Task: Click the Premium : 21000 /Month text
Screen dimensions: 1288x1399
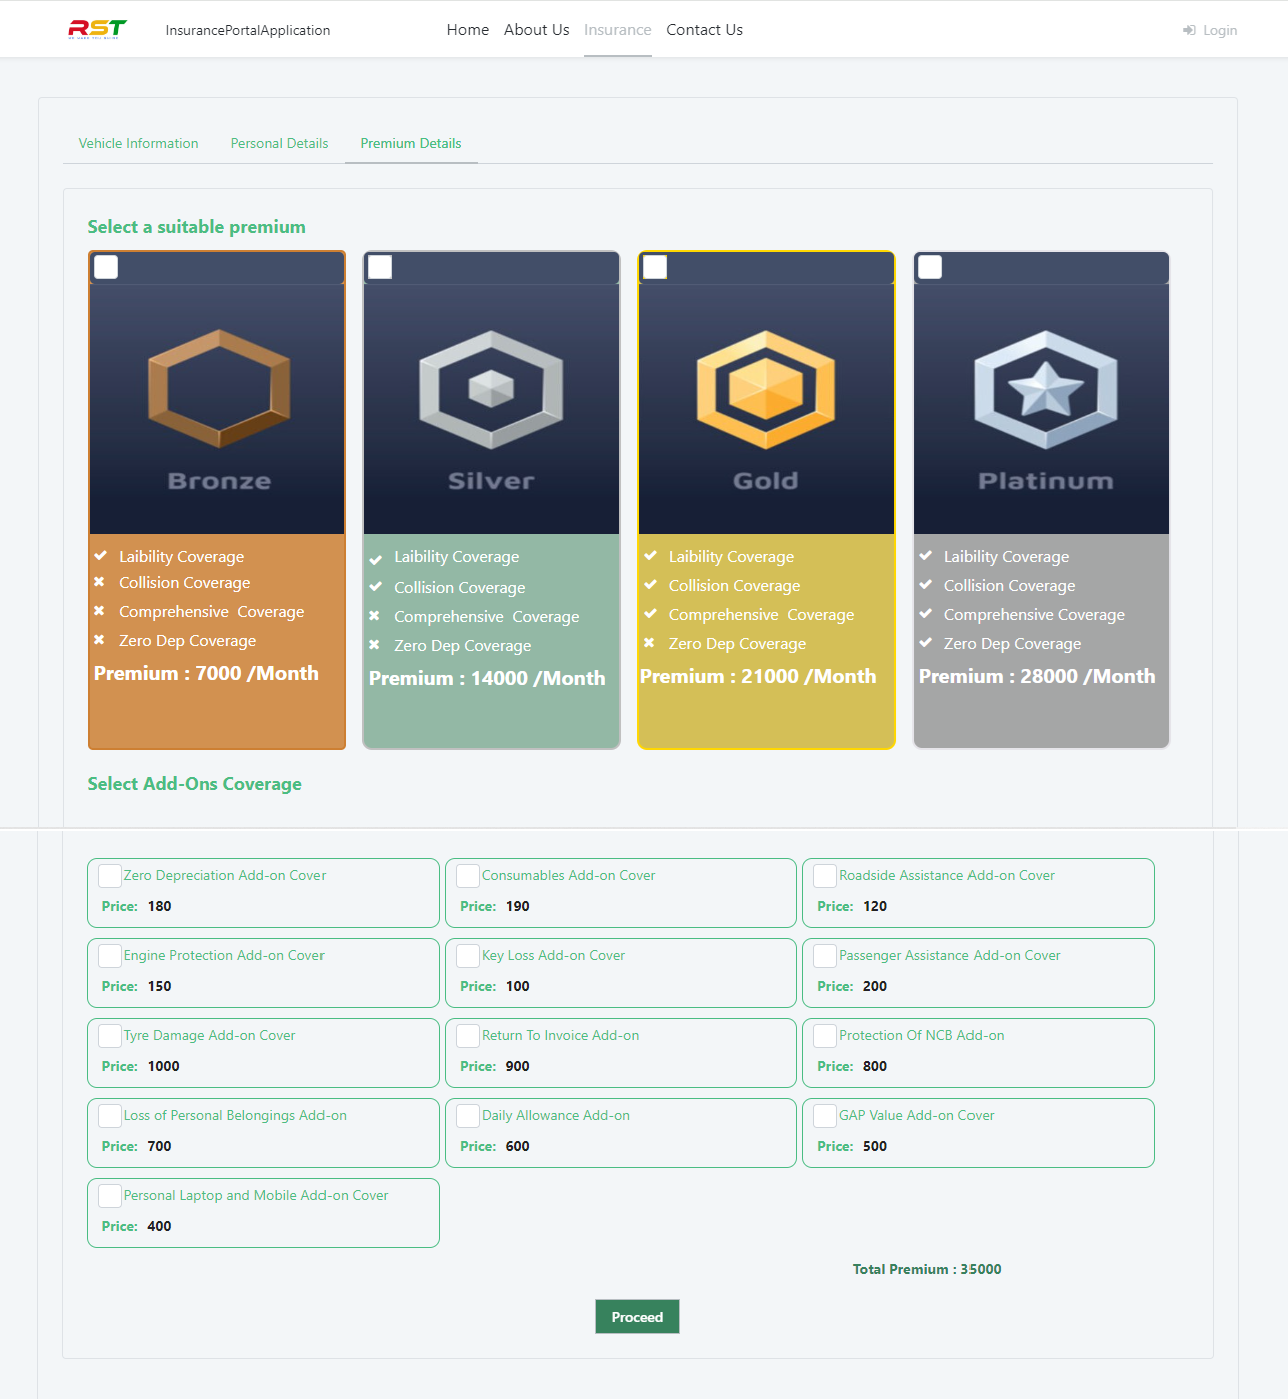Action: pyautogui.click(x=758, y=676)
